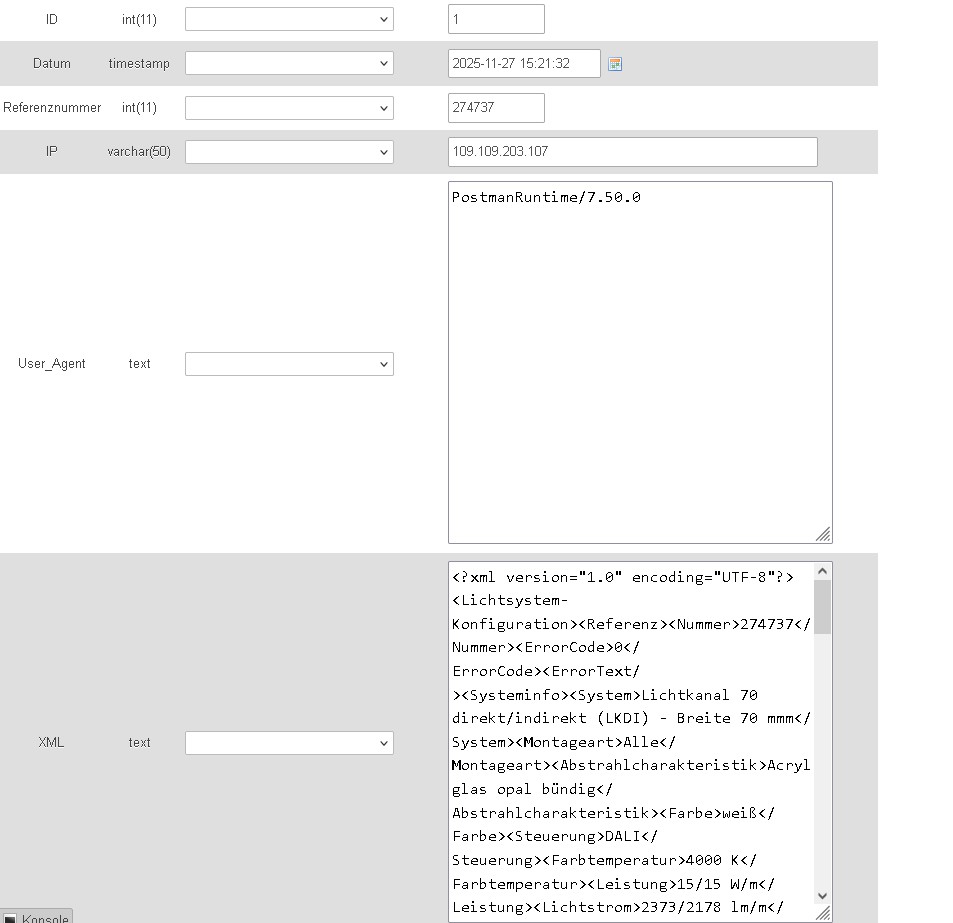Expand the function dropdown for IP
953x923 pixels.
coord(289,152)
